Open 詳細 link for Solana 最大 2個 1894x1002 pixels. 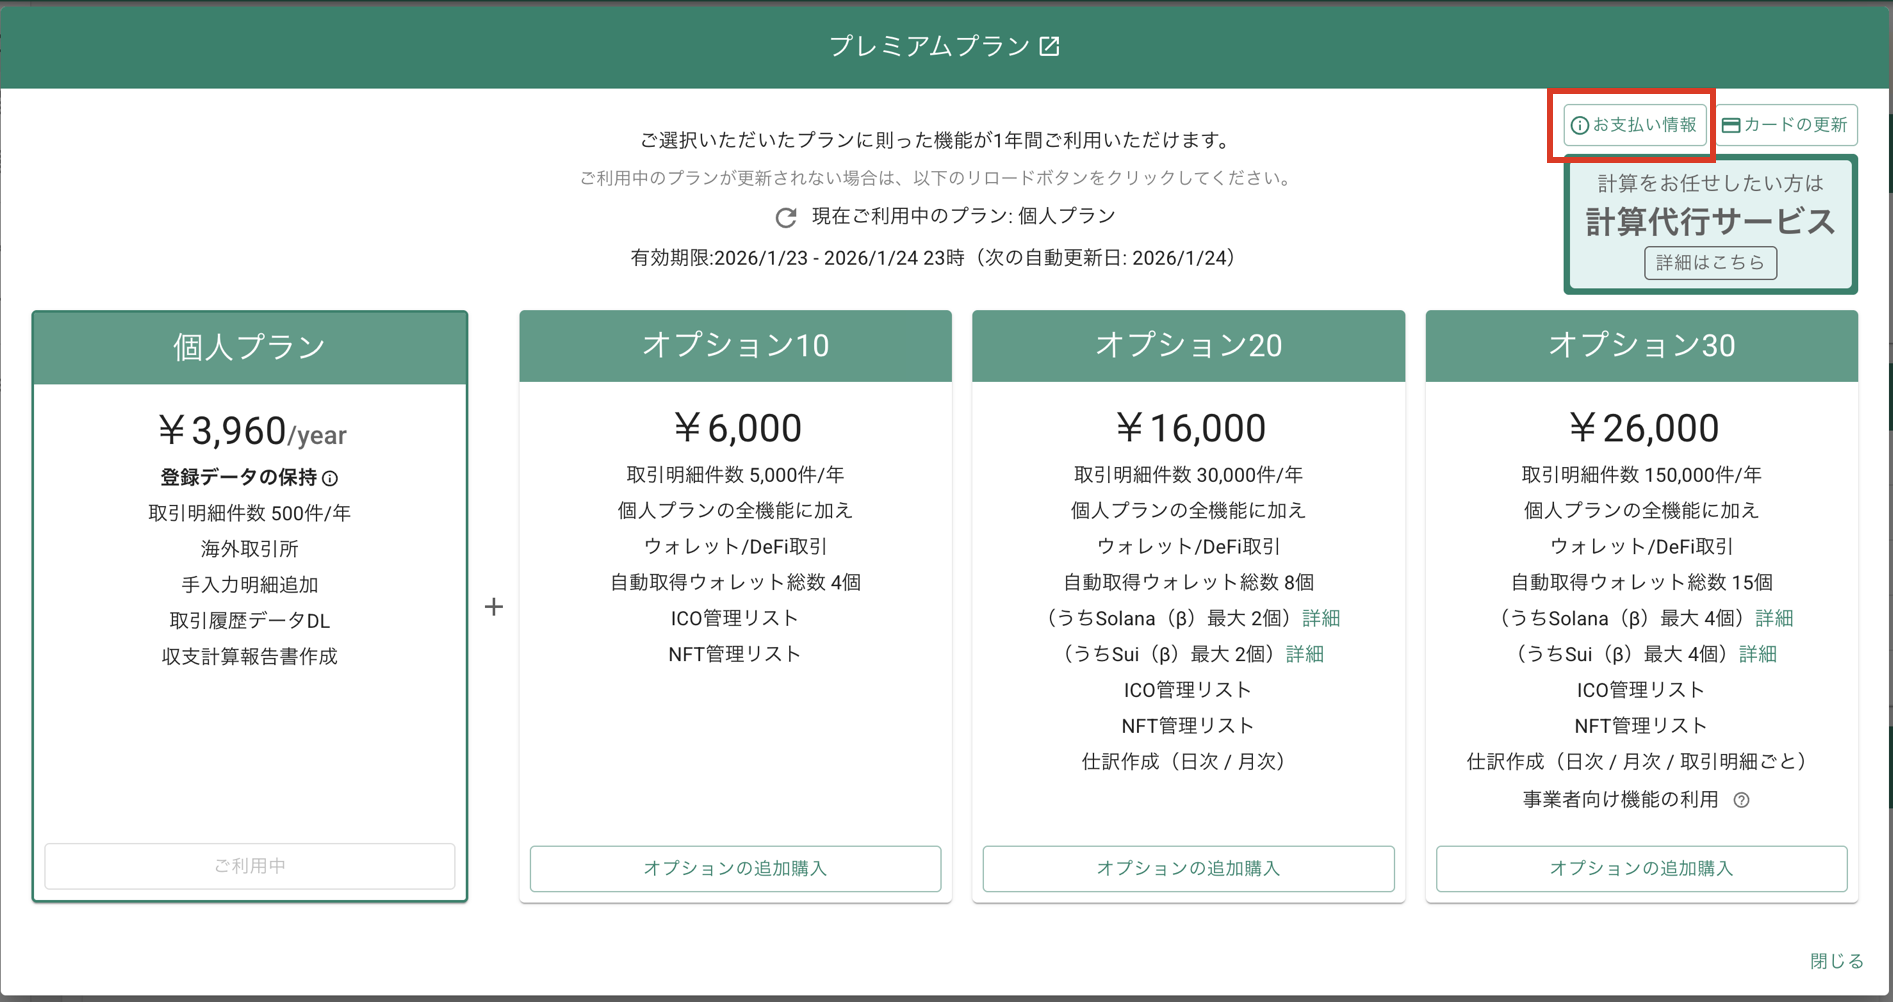click(1321, 618)
